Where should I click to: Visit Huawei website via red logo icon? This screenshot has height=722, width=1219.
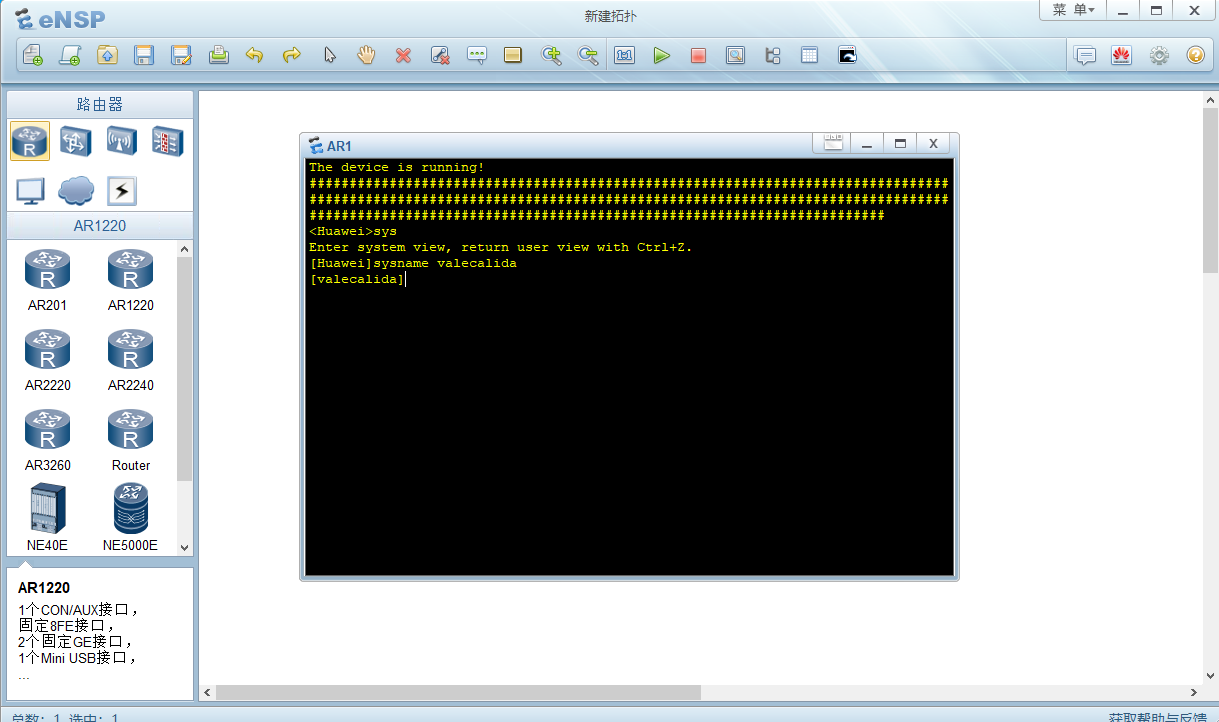click(1121, 55)
